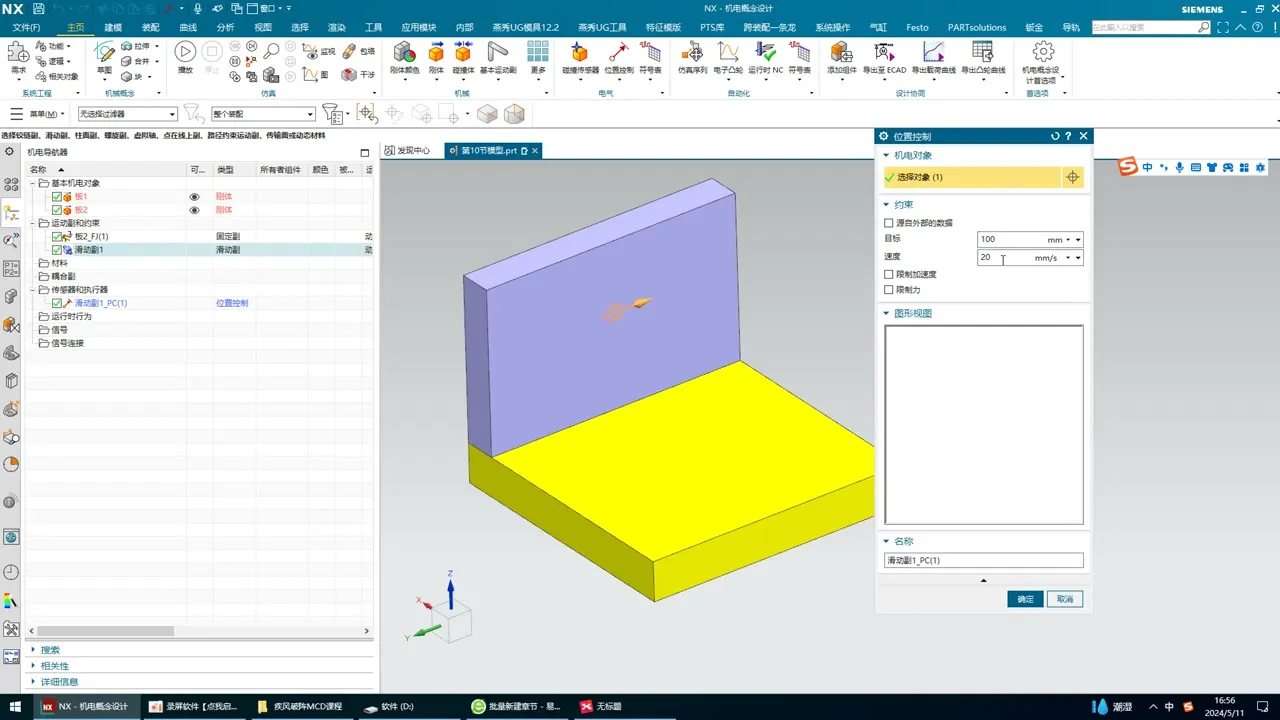Click the 位置控制 ribbon icon
The image size is (1280, 720).
619,53
